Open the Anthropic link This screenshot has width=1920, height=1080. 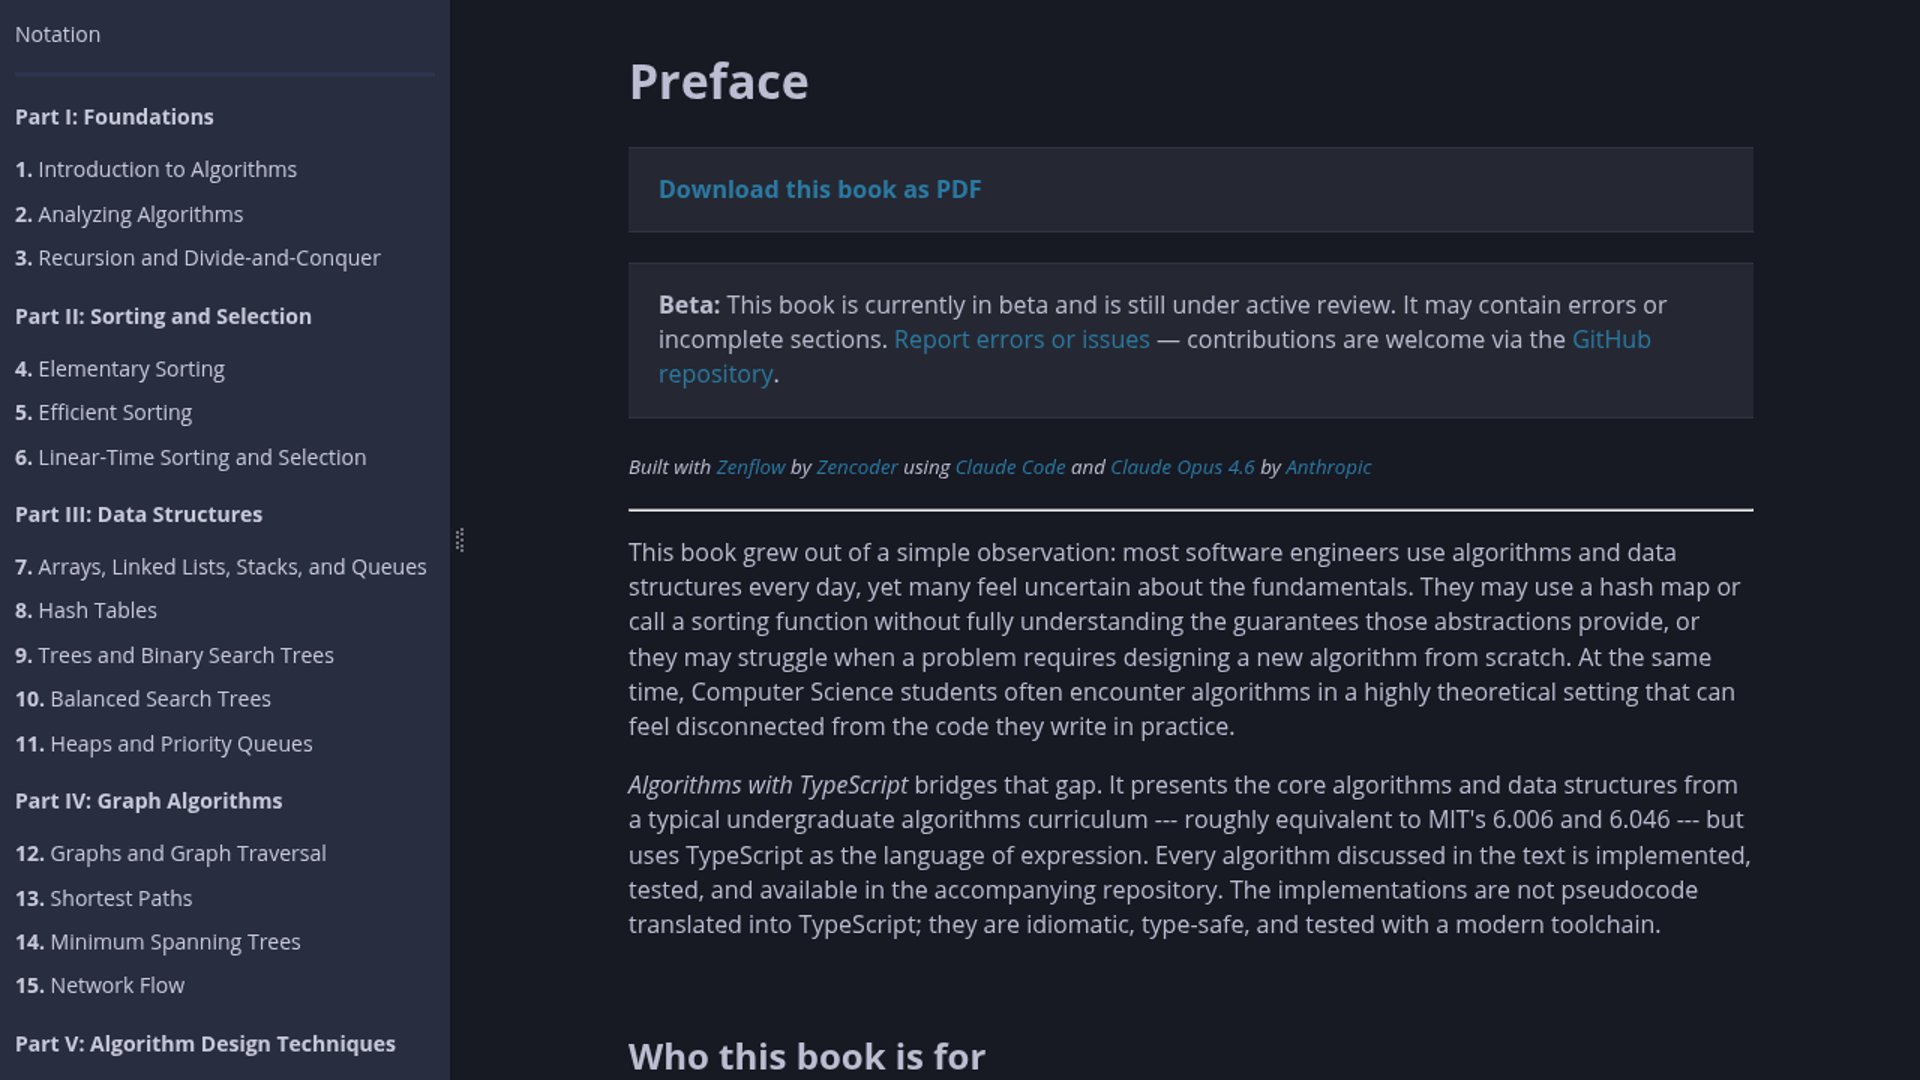coord(1328,467)
